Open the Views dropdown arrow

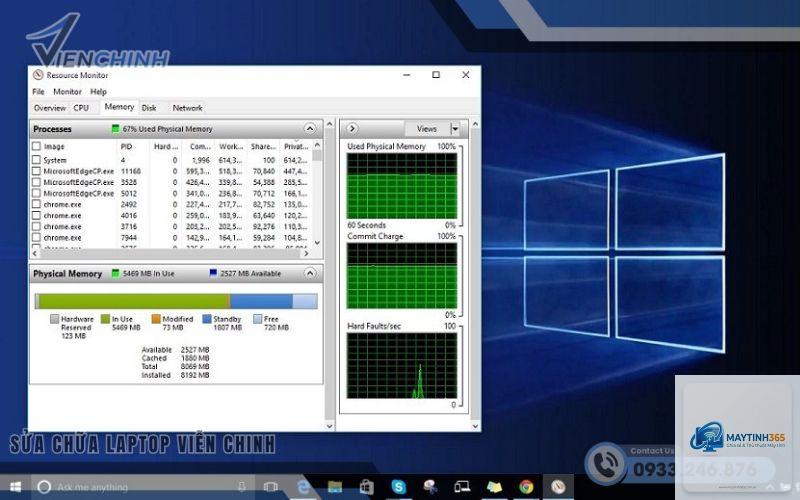coord(455,129)
